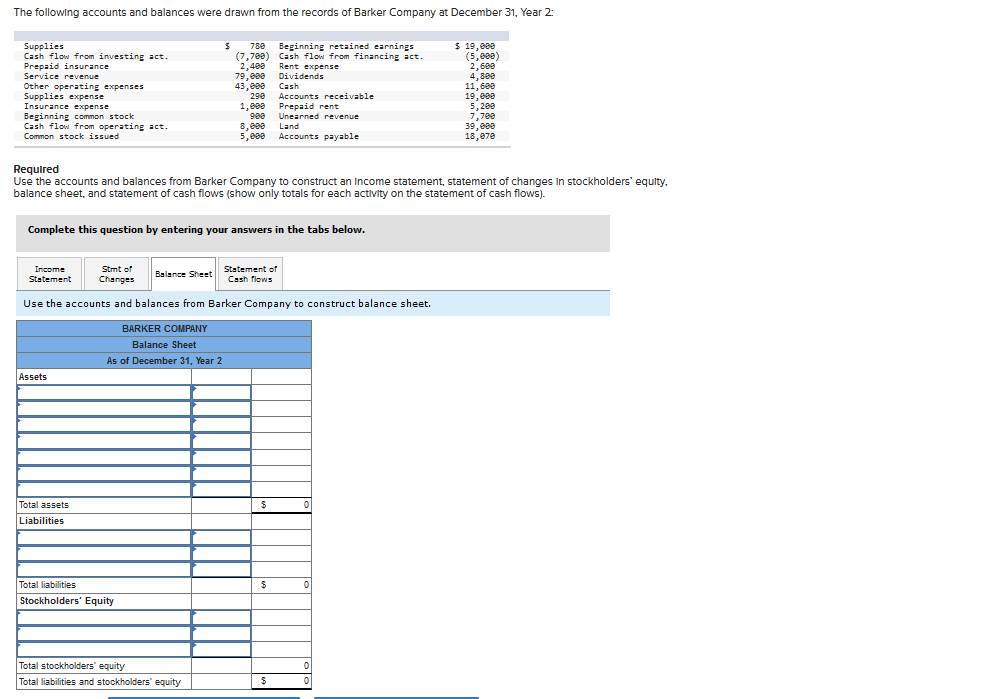
Task: Click 'Common stock issued' in the data table
Action: pos(72,136)
